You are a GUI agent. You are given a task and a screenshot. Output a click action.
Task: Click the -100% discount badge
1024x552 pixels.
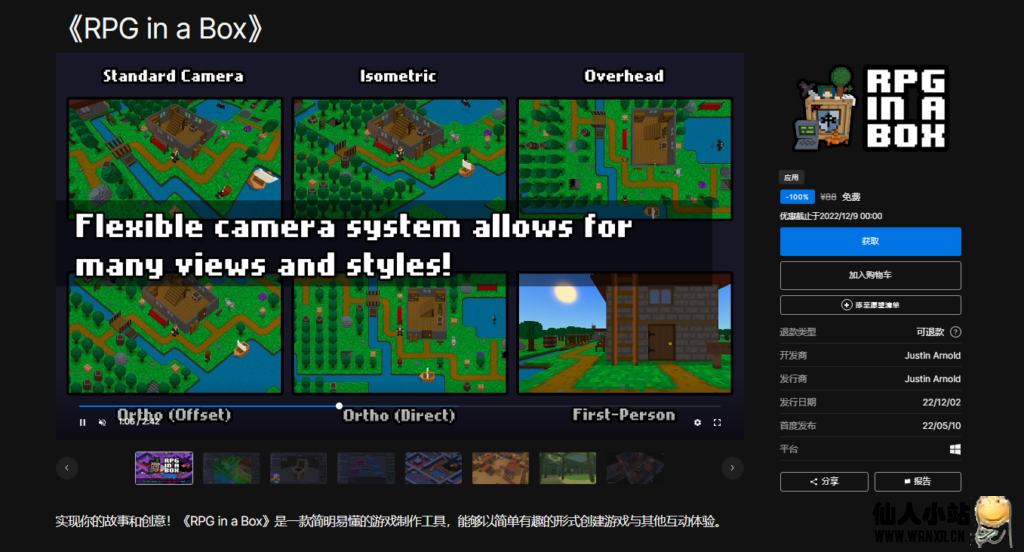pos(797,197)
